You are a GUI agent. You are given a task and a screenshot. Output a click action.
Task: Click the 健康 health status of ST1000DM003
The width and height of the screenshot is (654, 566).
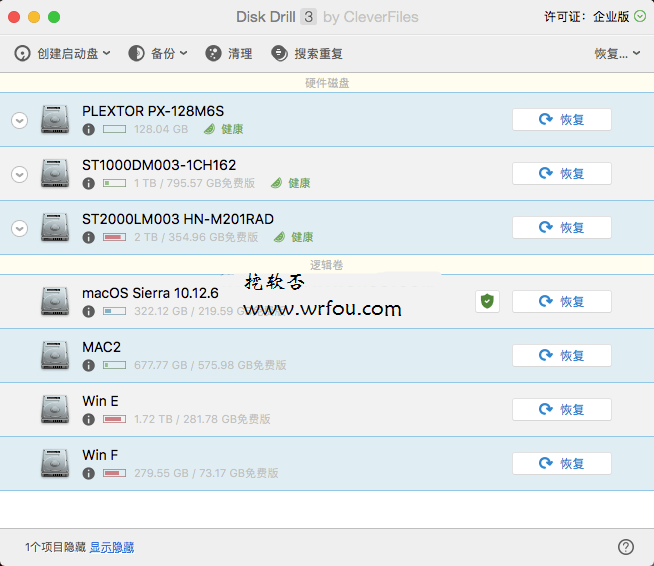pos(291,183)
